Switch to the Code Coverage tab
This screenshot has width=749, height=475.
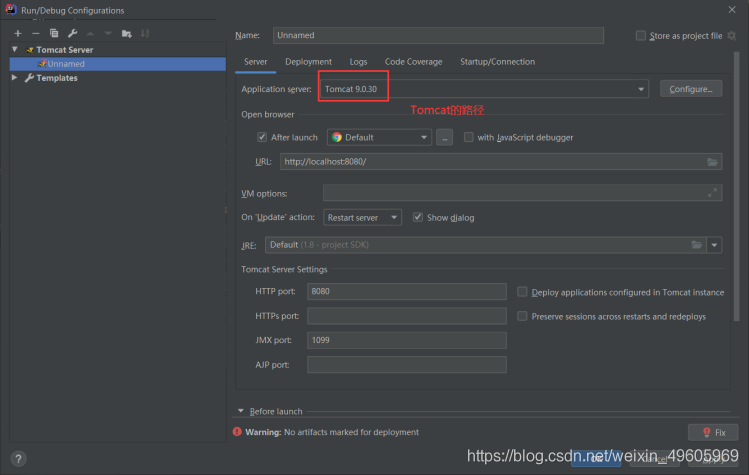point(414,62)
